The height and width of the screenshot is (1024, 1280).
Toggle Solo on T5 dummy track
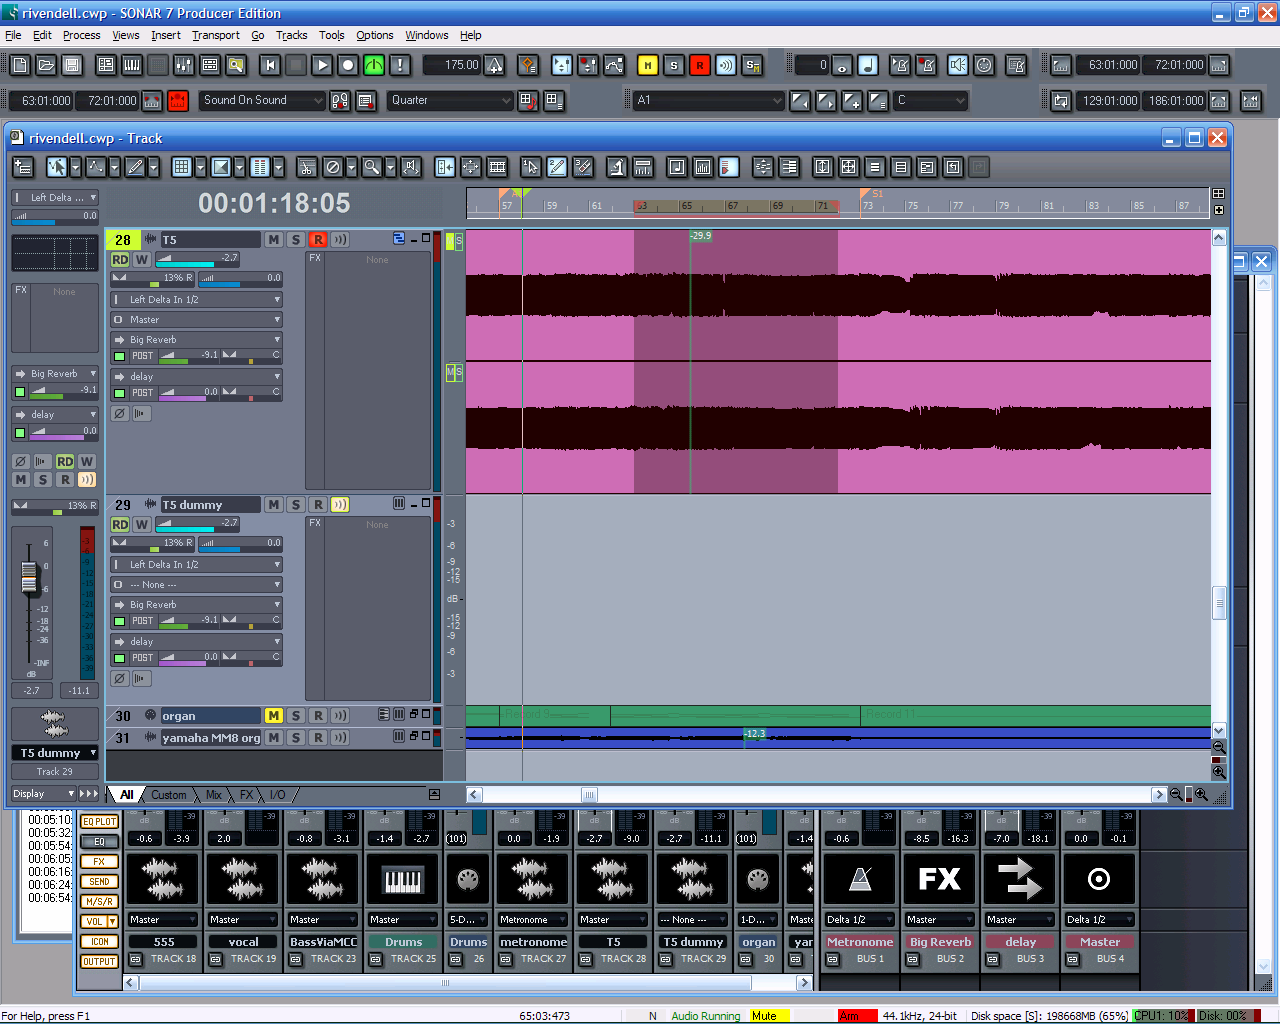tap(296, 505)
